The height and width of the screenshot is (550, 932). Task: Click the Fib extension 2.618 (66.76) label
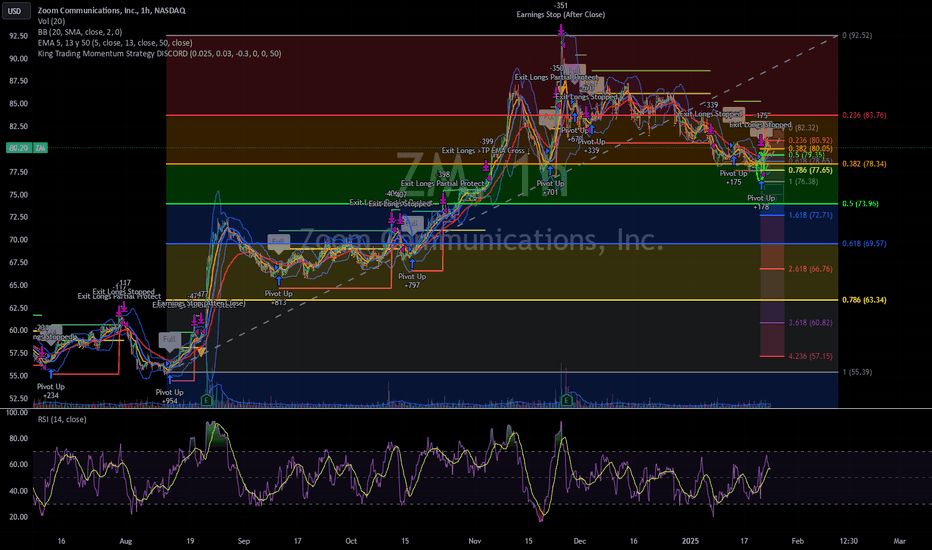click(810, 269)
